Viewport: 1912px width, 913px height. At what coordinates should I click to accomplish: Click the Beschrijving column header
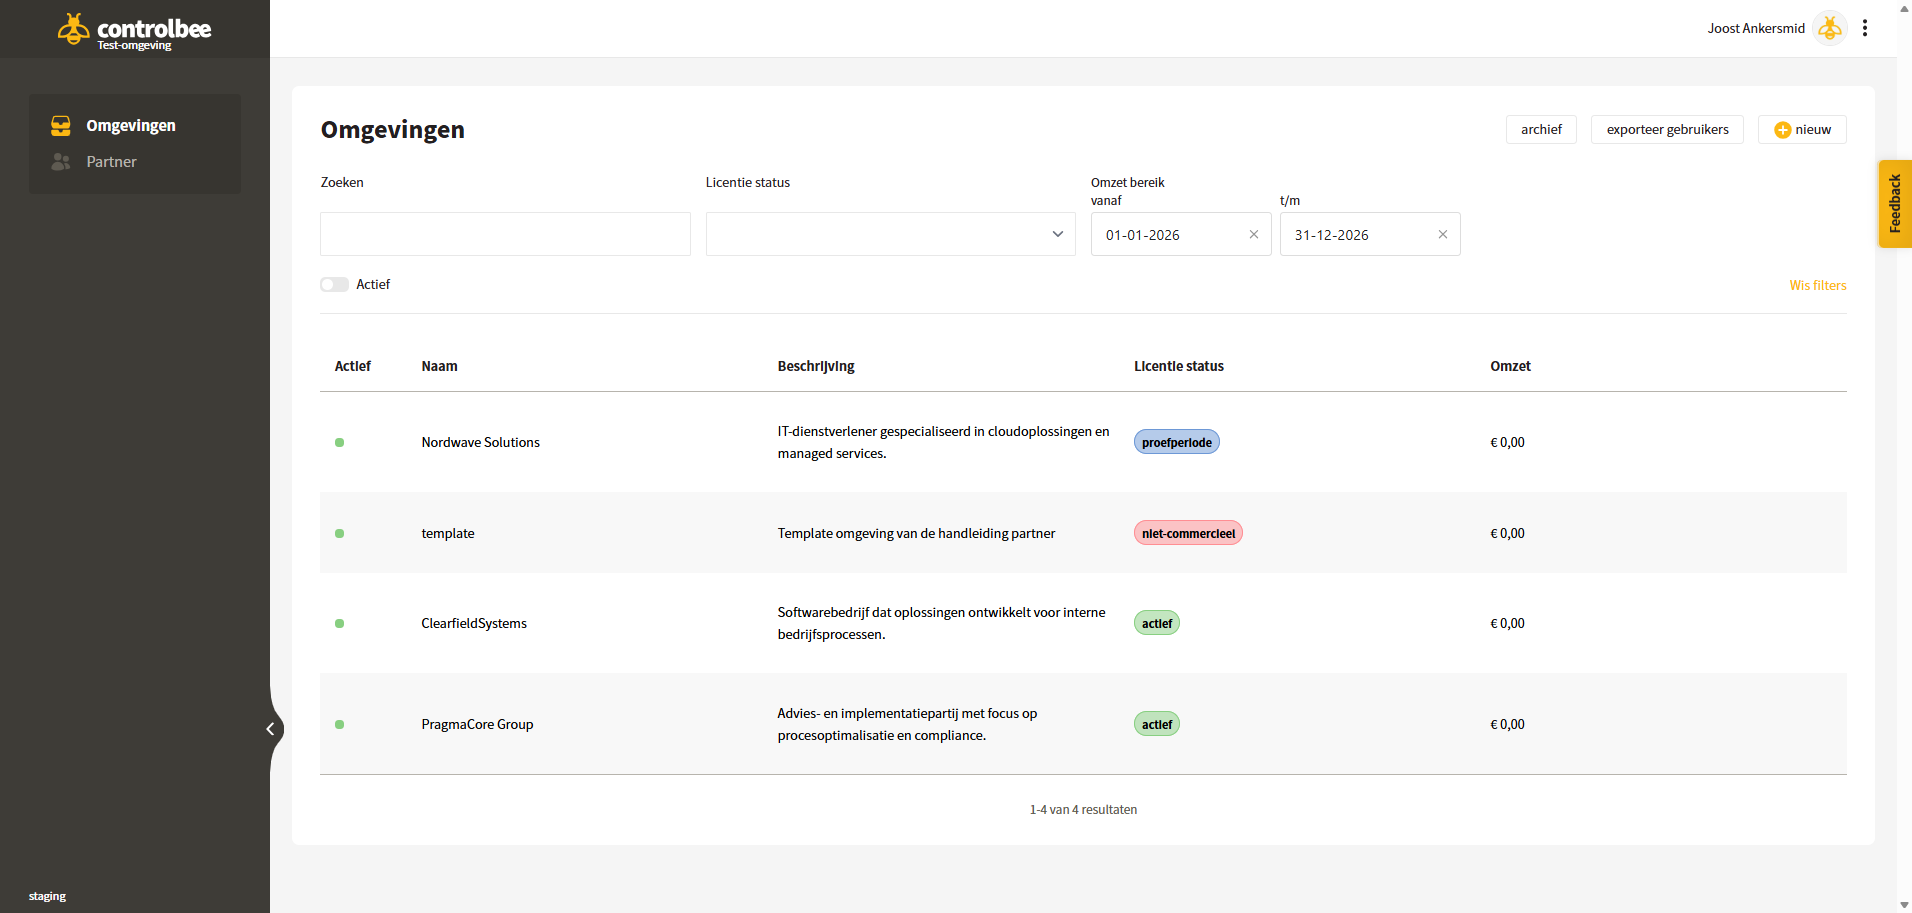click(816, 366)
